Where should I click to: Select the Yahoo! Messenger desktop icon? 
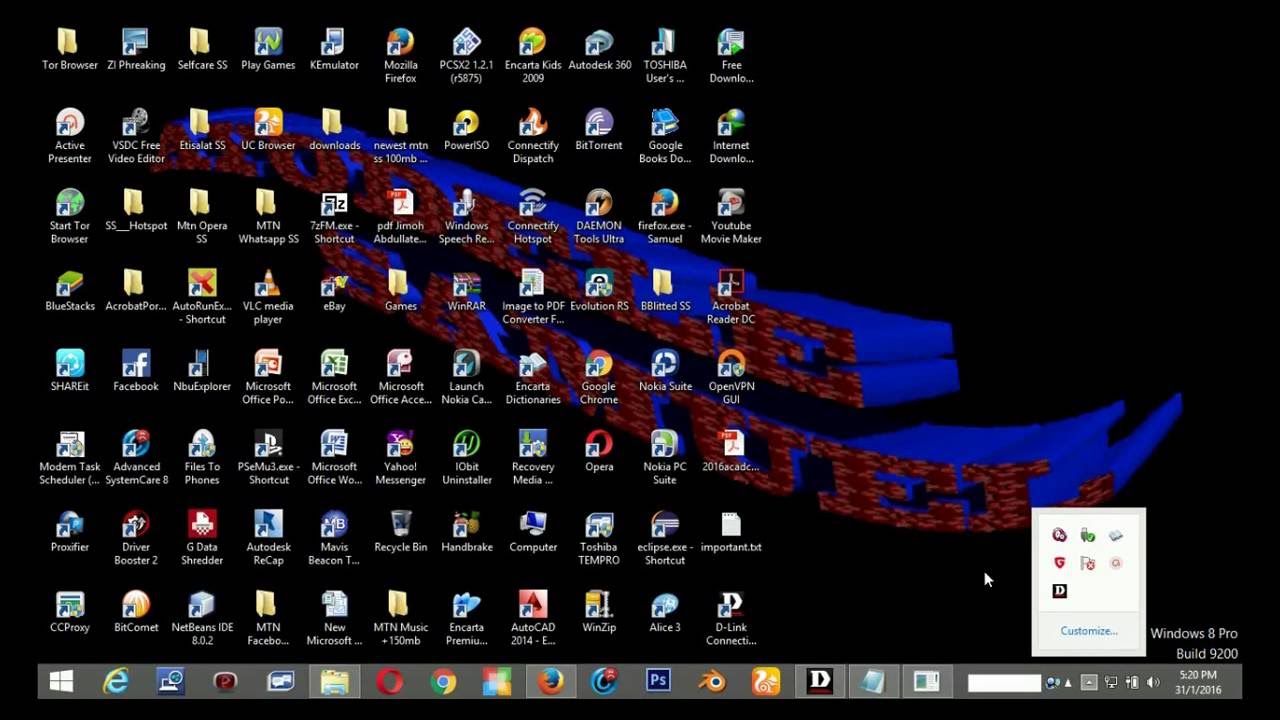pos(401,458)
